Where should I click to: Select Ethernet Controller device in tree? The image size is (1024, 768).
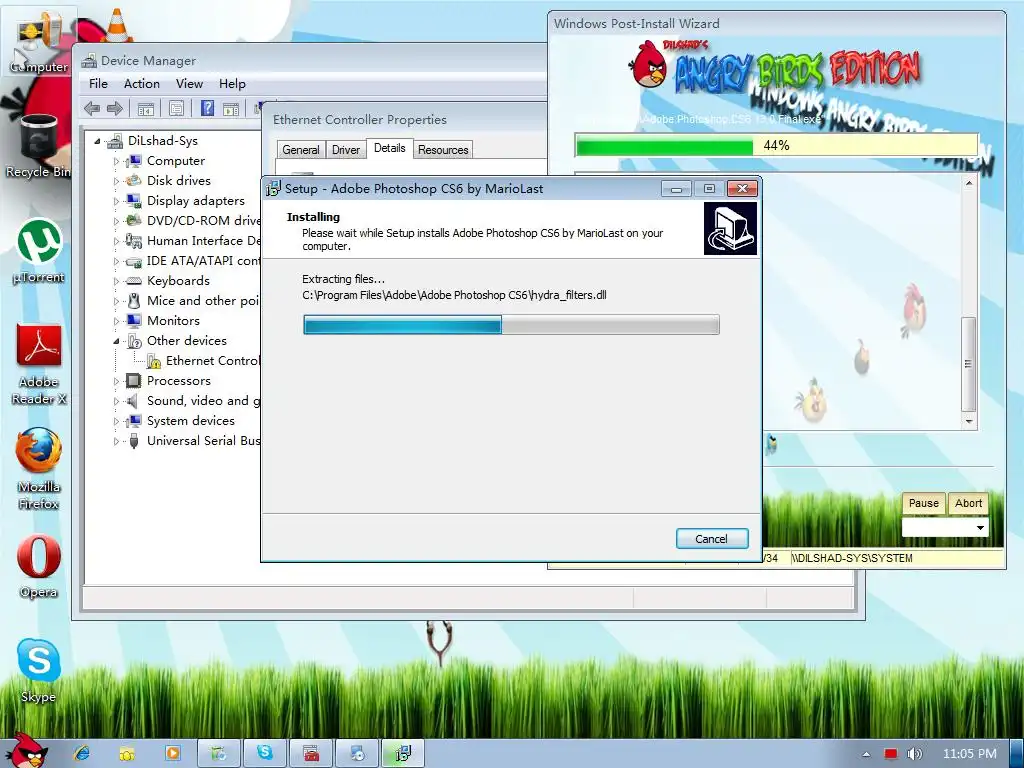(x=203, y=361)
